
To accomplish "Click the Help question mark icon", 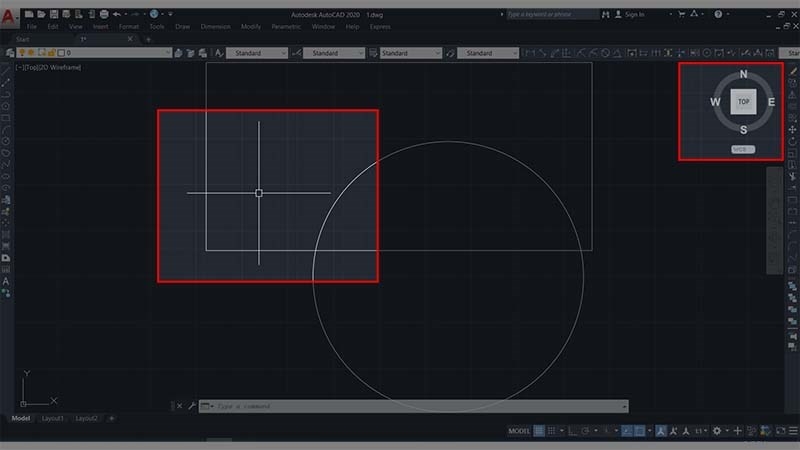I will [718, 14].
